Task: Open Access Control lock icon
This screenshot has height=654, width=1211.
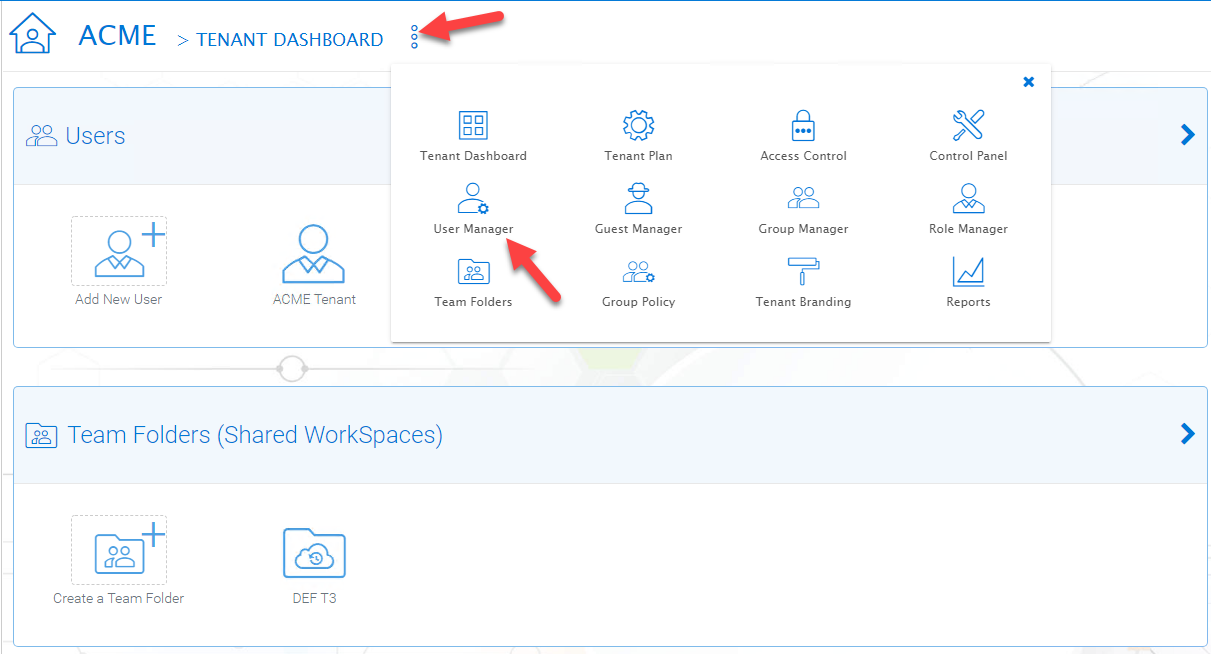Action: [x=803, y=125]
